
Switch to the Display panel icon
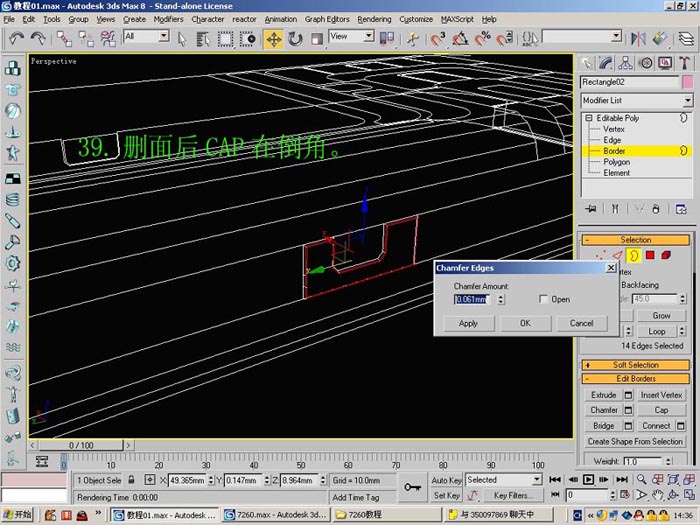point(665,63)
